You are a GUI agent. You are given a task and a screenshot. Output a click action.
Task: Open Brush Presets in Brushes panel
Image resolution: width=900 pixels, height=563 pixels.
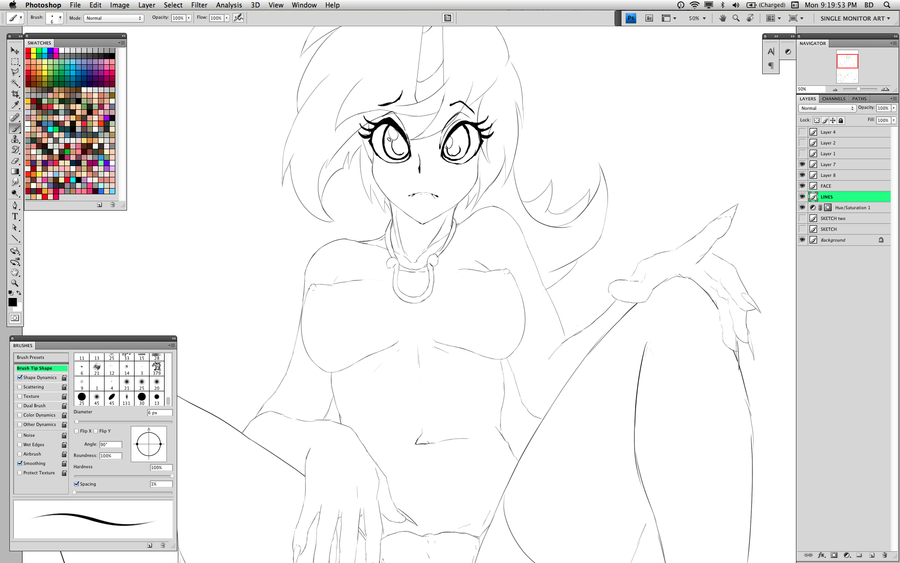tap(41, 358)
